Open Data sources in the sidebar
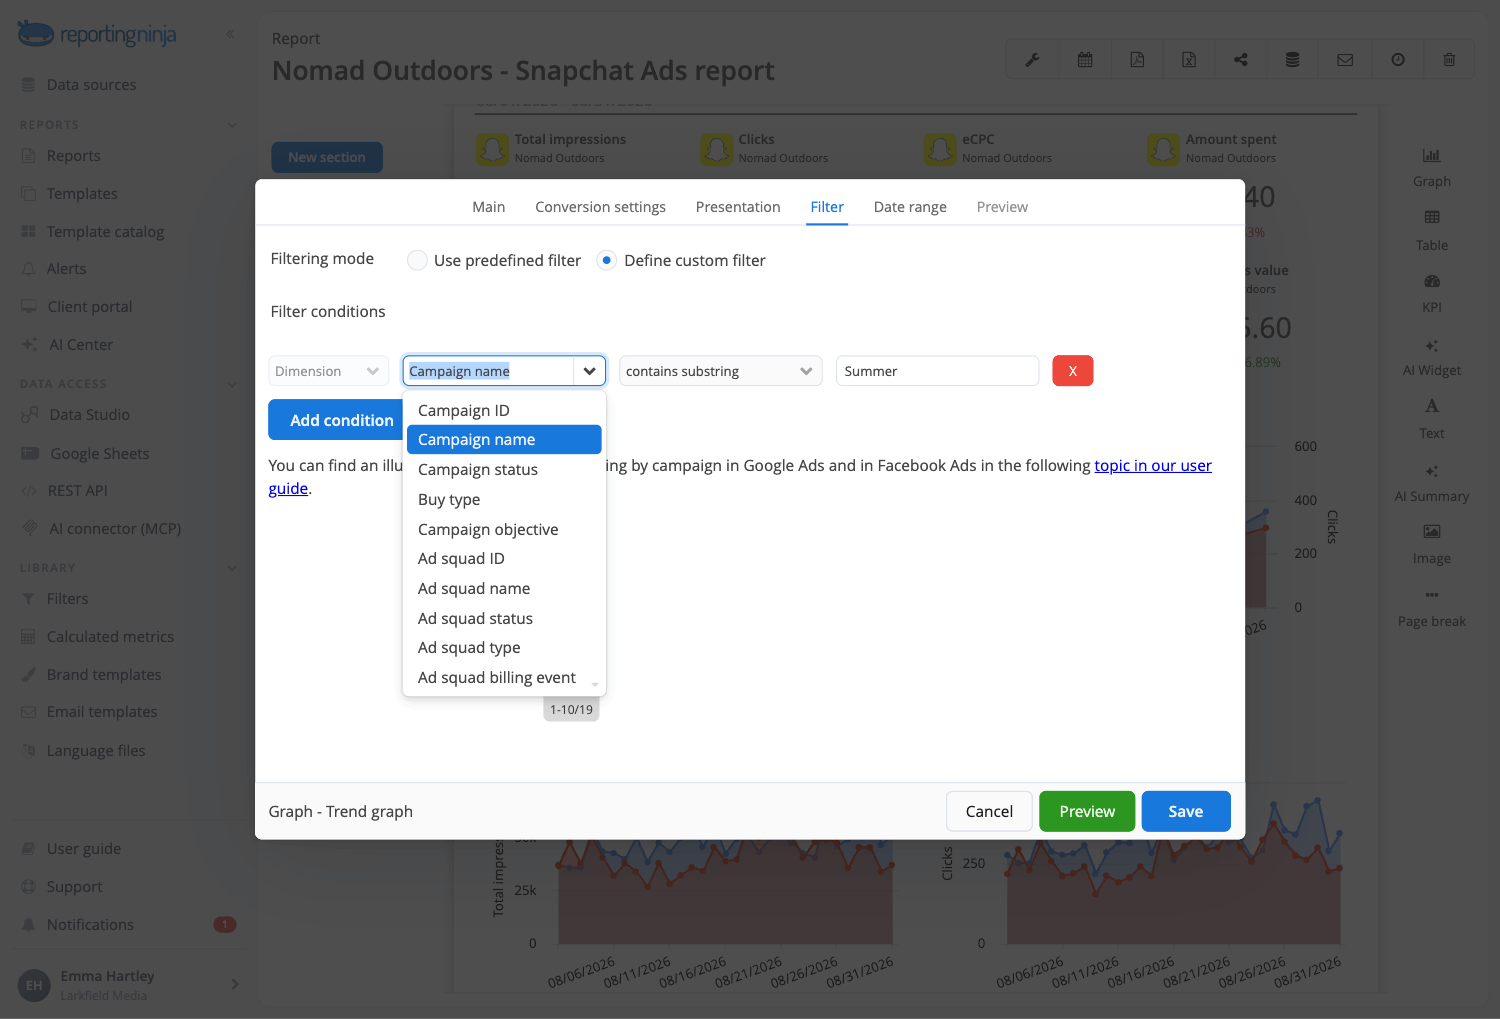This screenshot has height=1019, width=1500. pyautogui.click(x=91, y=85)
